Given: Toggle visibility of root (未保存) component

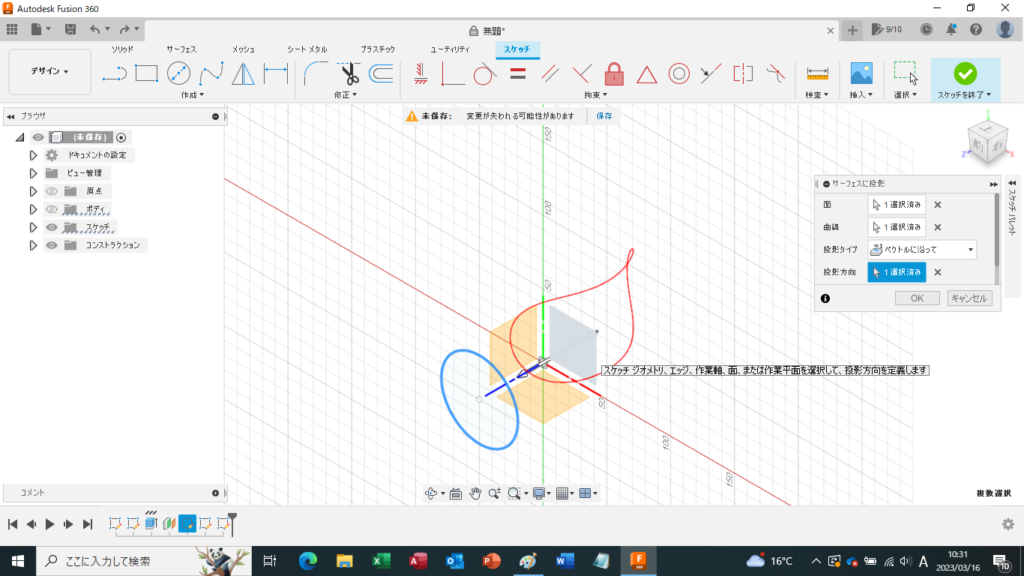Looking at the screenshot, I should coord(38,137).
